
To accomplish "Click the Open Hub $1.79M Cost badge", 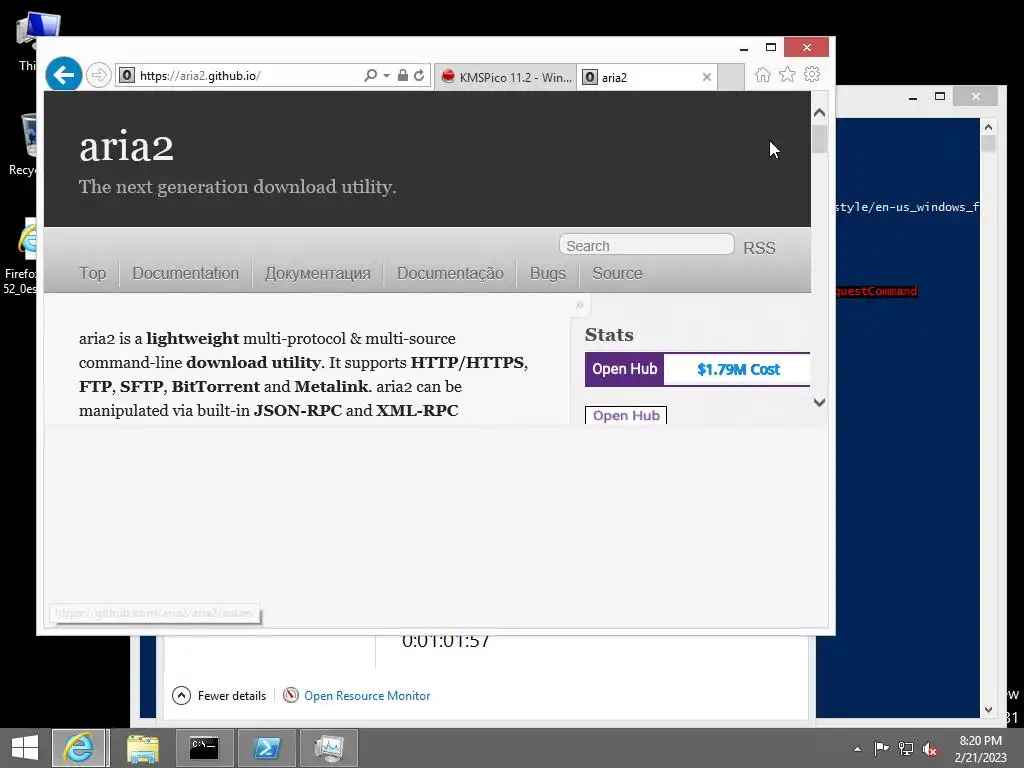I will 697,369.
